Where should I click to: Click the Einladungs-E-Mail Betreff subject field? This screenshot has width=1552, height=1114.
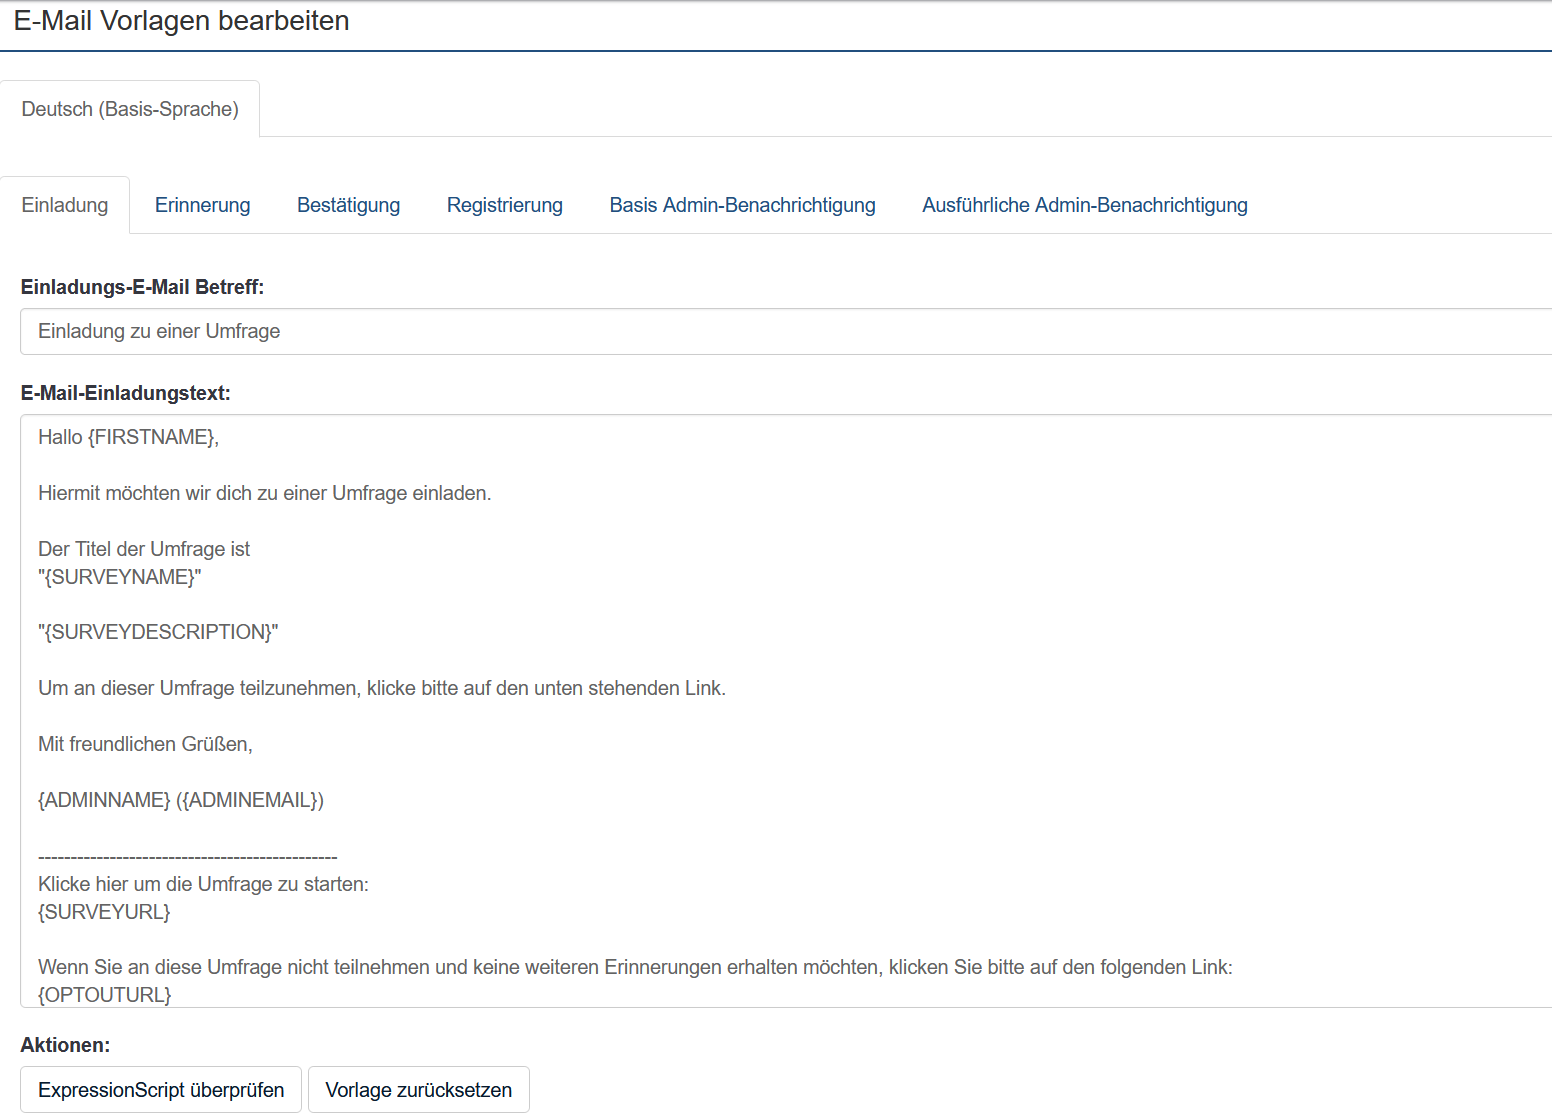[780, 331]
